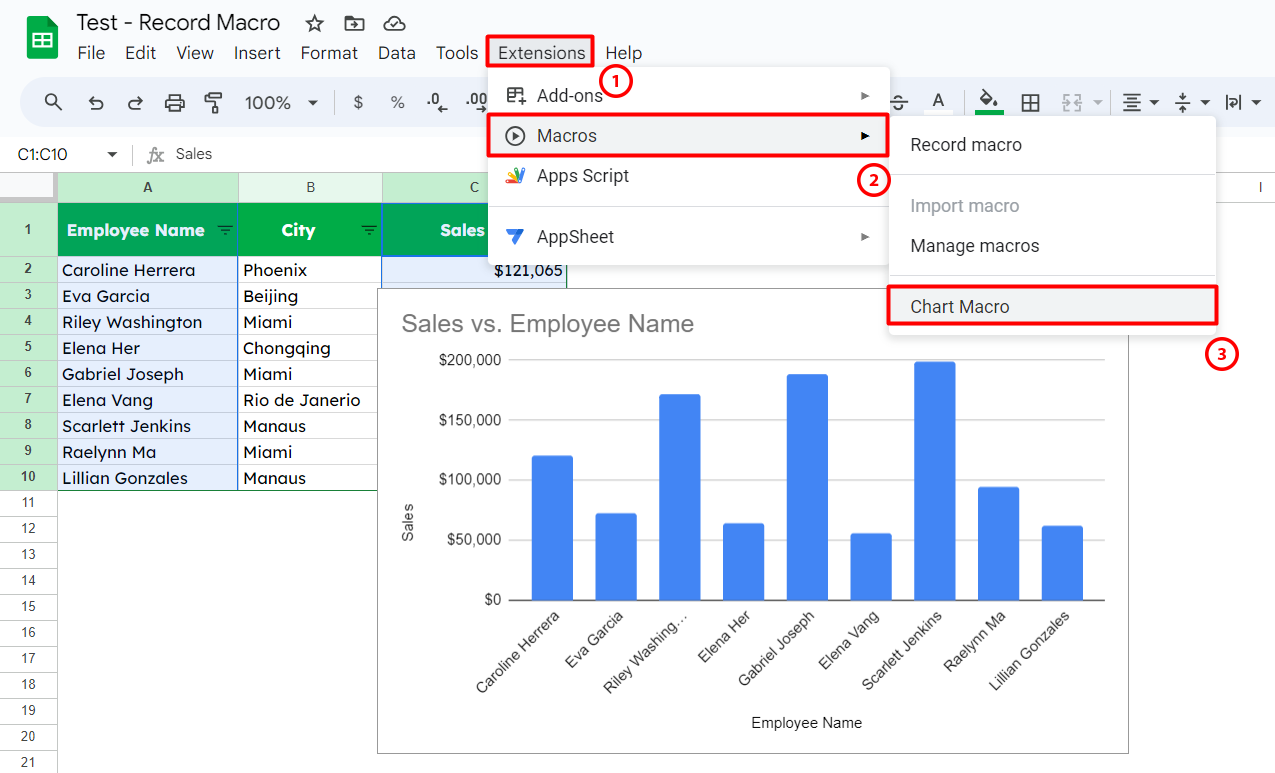Click the Redo arrow
Screen dimensions: 1275x773
[135, 102]
